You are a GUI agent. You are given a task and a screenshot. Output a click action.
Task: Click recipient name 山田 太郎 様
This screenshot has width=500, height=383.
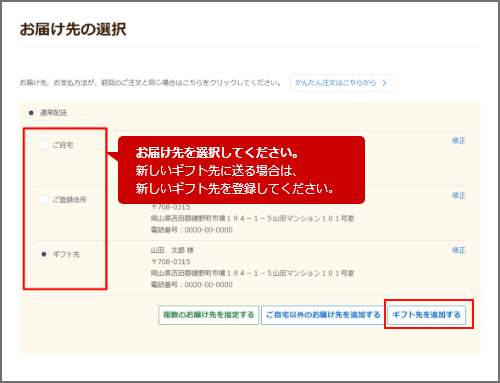172,250
